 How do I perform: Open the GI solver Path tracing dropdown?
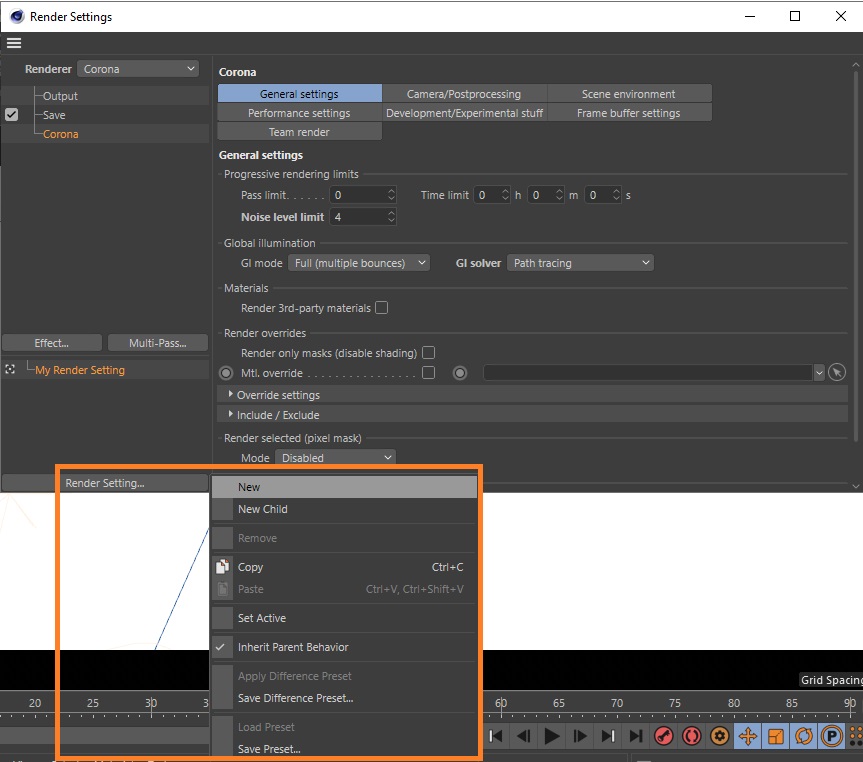[580, 263]
